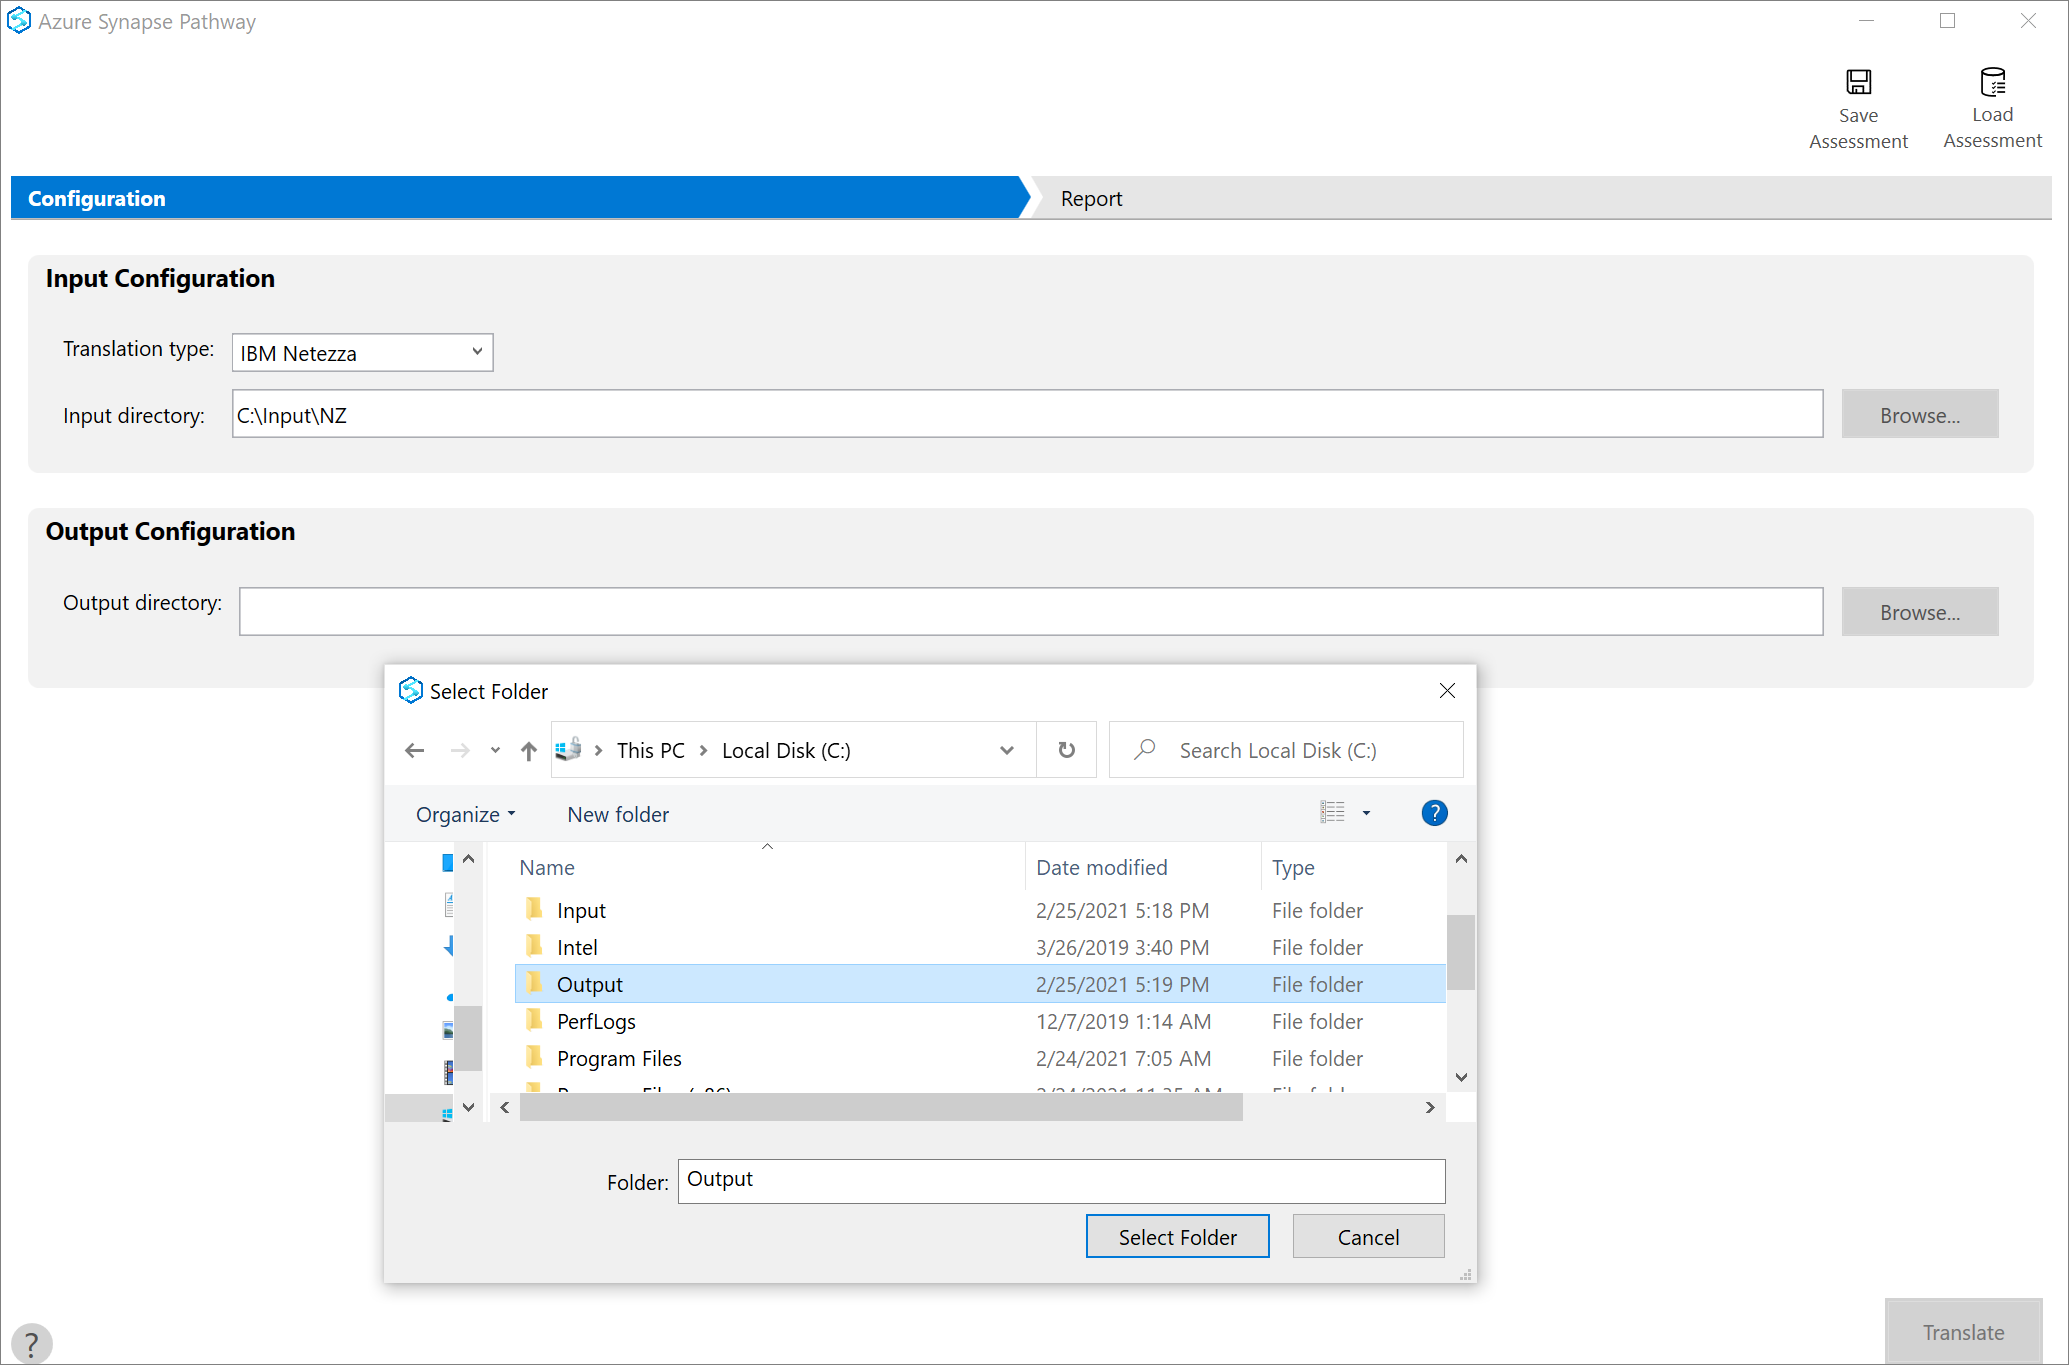The height and width of the screenshot is (1365, 2069).
Task: Click the refresh folder view icon
Action: point(1066,750)
